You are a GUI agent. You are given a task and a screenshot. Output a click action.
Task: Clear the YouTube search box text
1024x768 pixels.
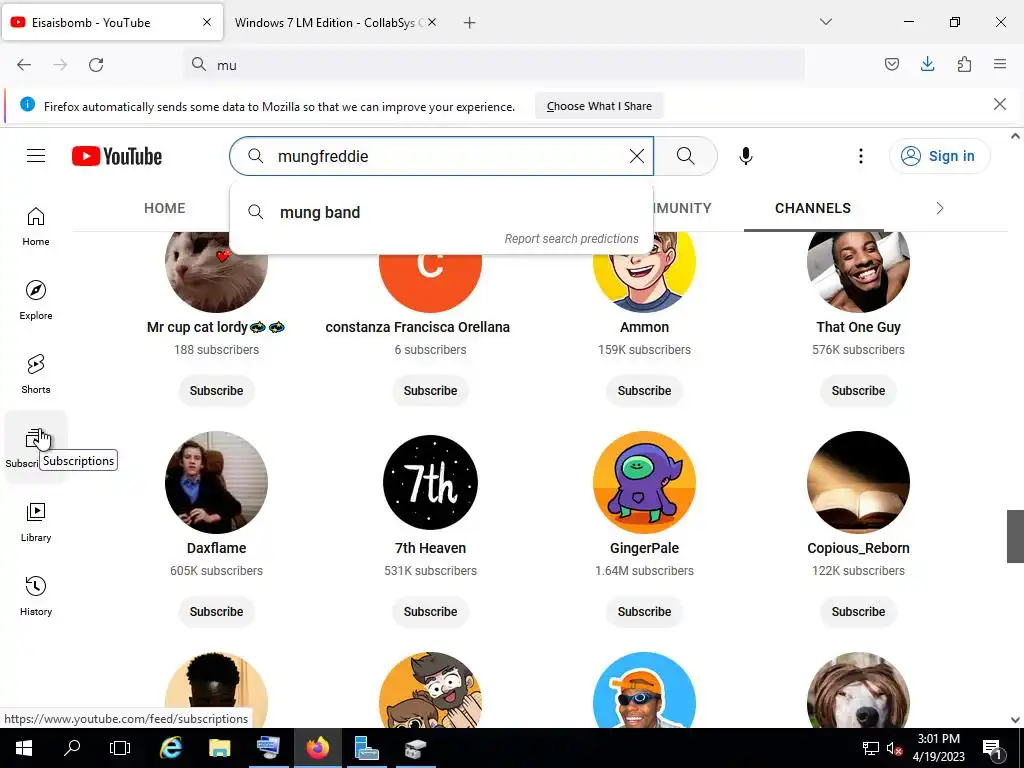click(x=637, y=156)
